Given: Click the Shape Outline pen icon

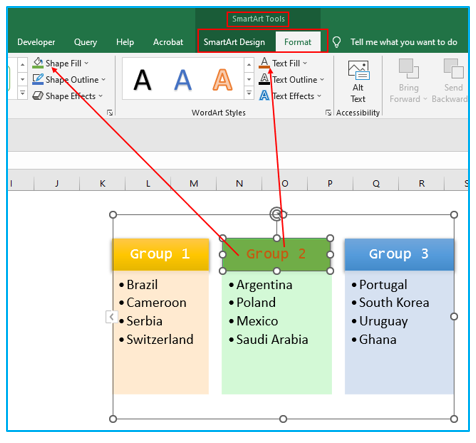Looking at the screenshot, I should (38, 79).
